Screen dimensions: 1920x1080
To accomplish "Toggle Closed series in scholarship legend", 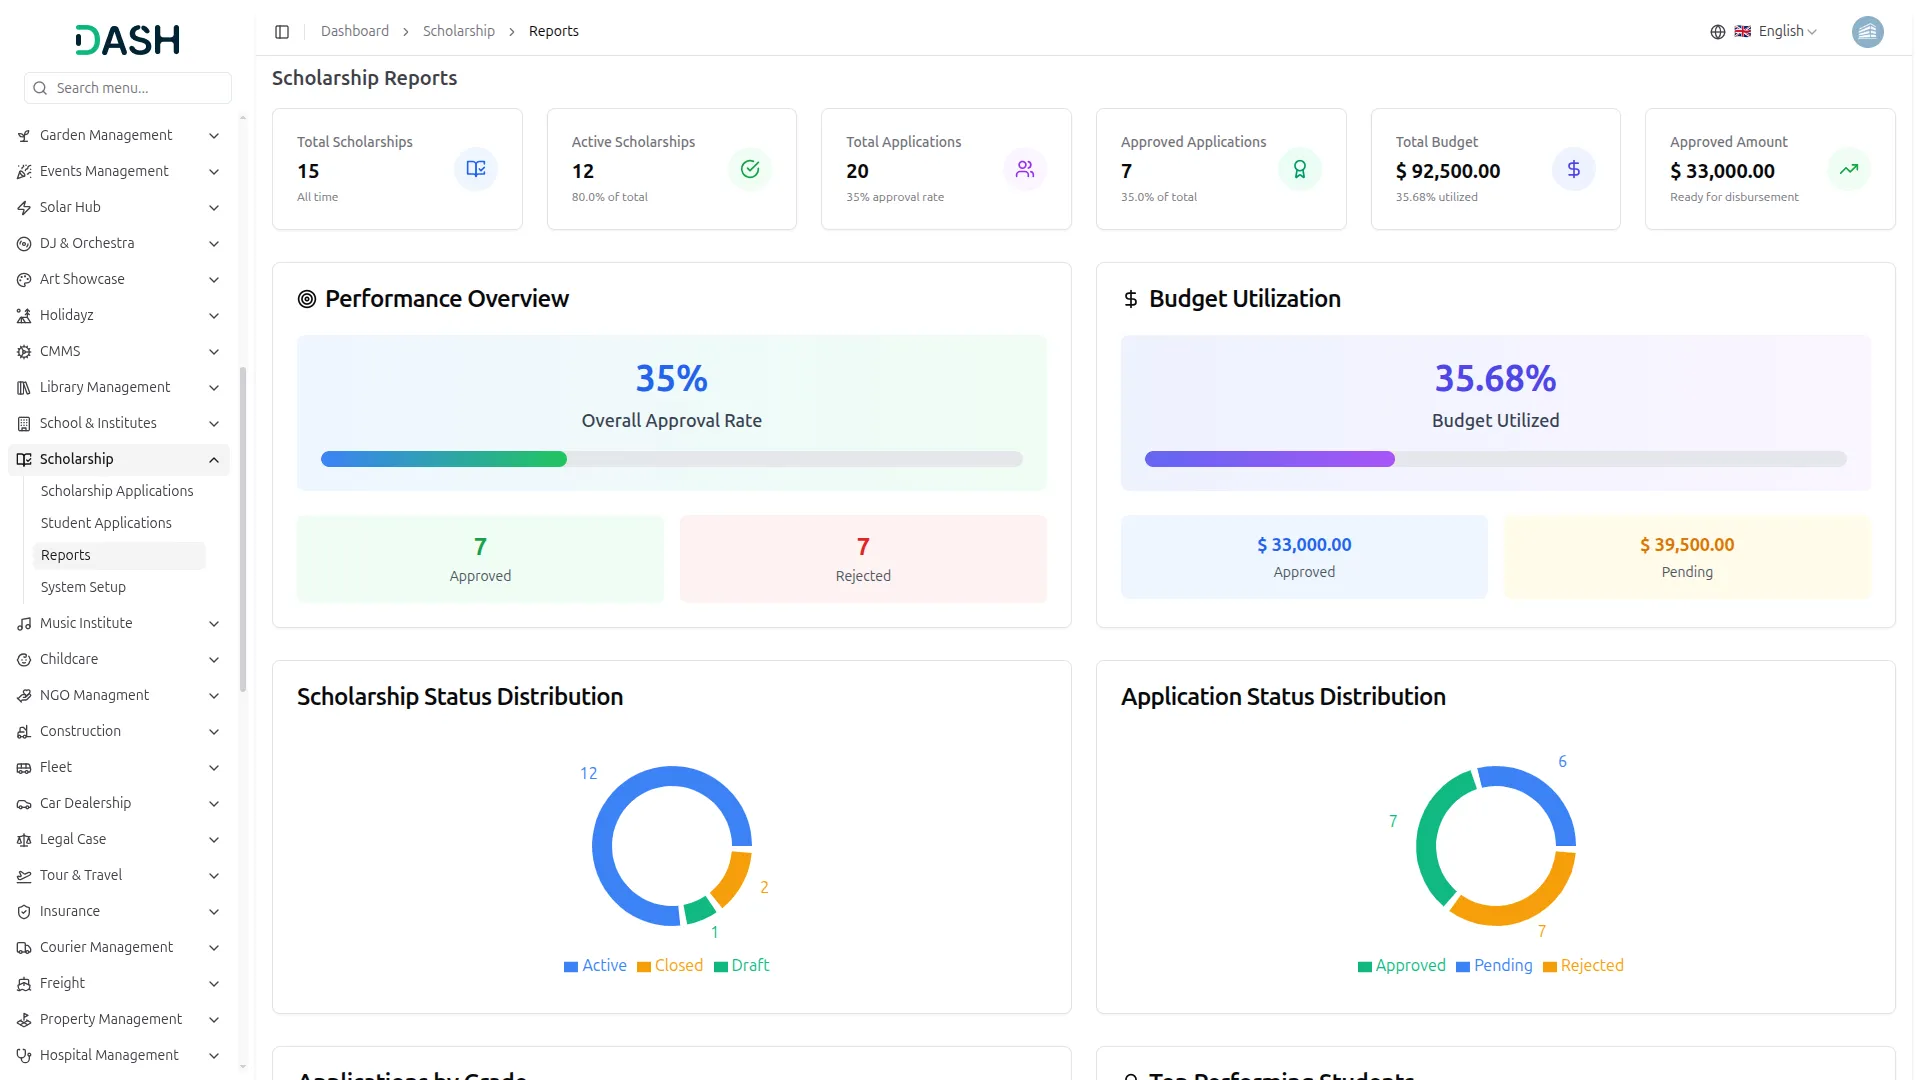I will coord(670,966).
